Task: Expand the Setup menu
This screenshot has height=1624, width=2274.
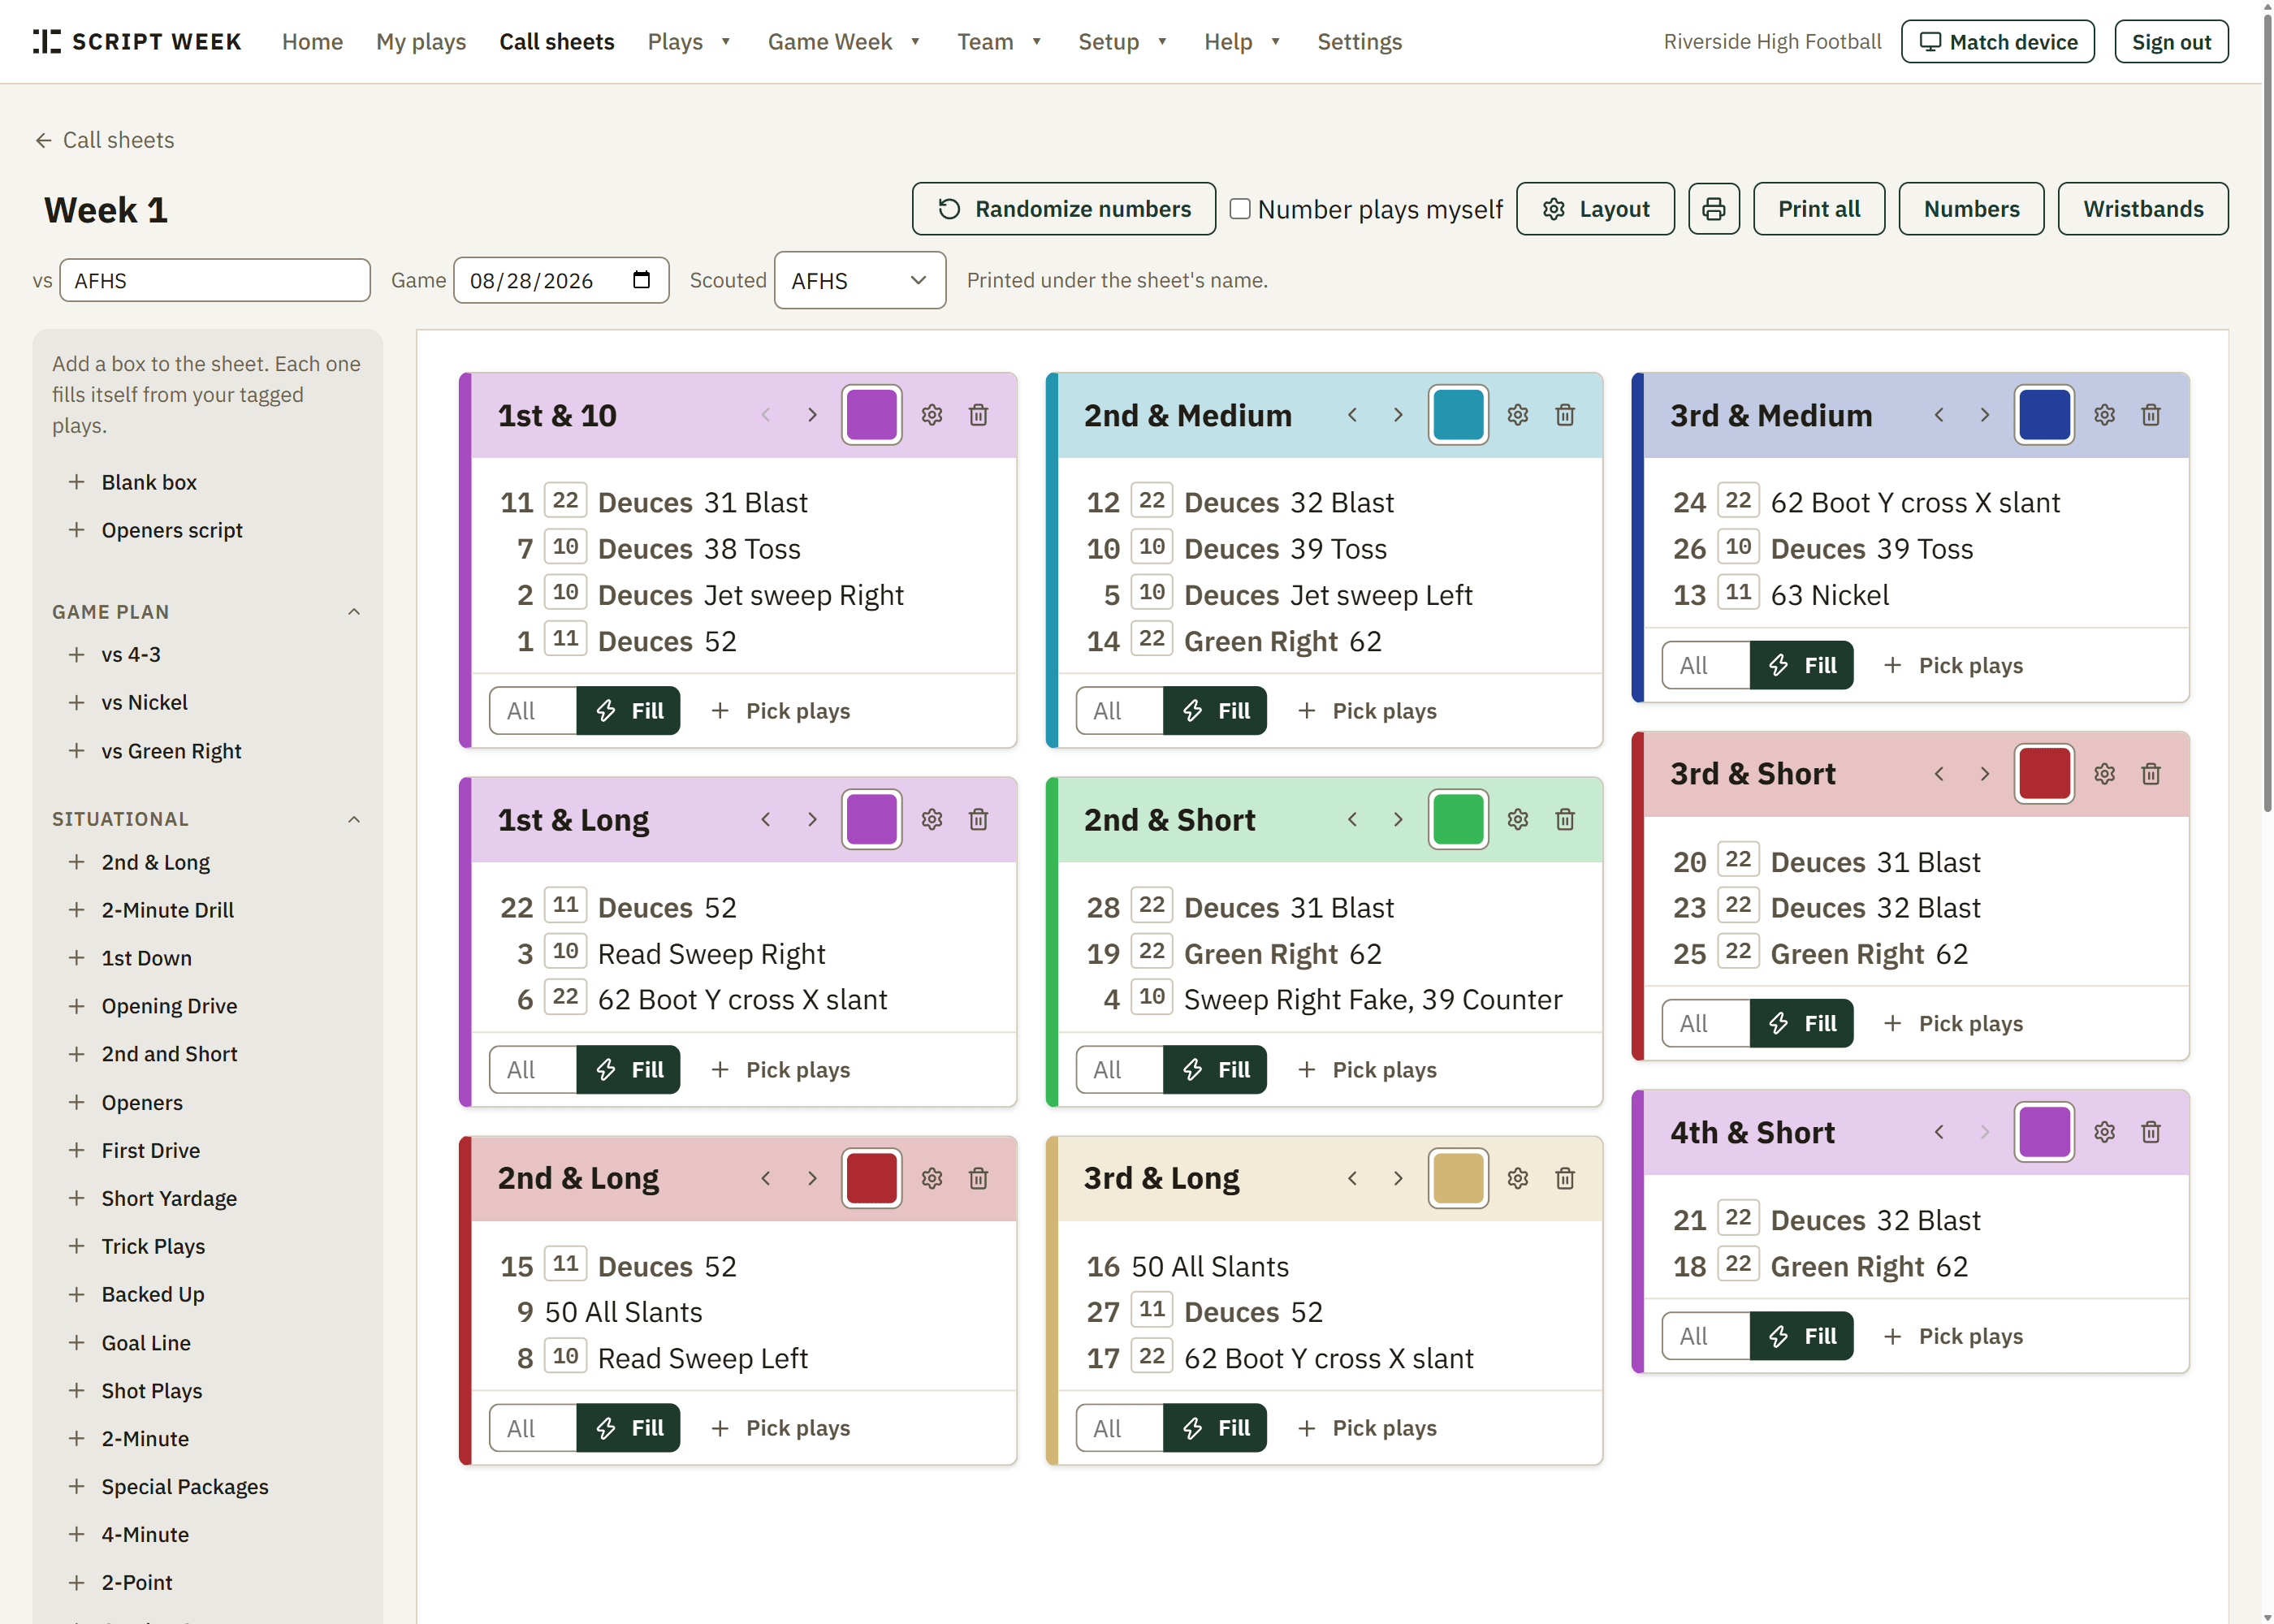Action: pyautogui.click(x=1122, y=42)
